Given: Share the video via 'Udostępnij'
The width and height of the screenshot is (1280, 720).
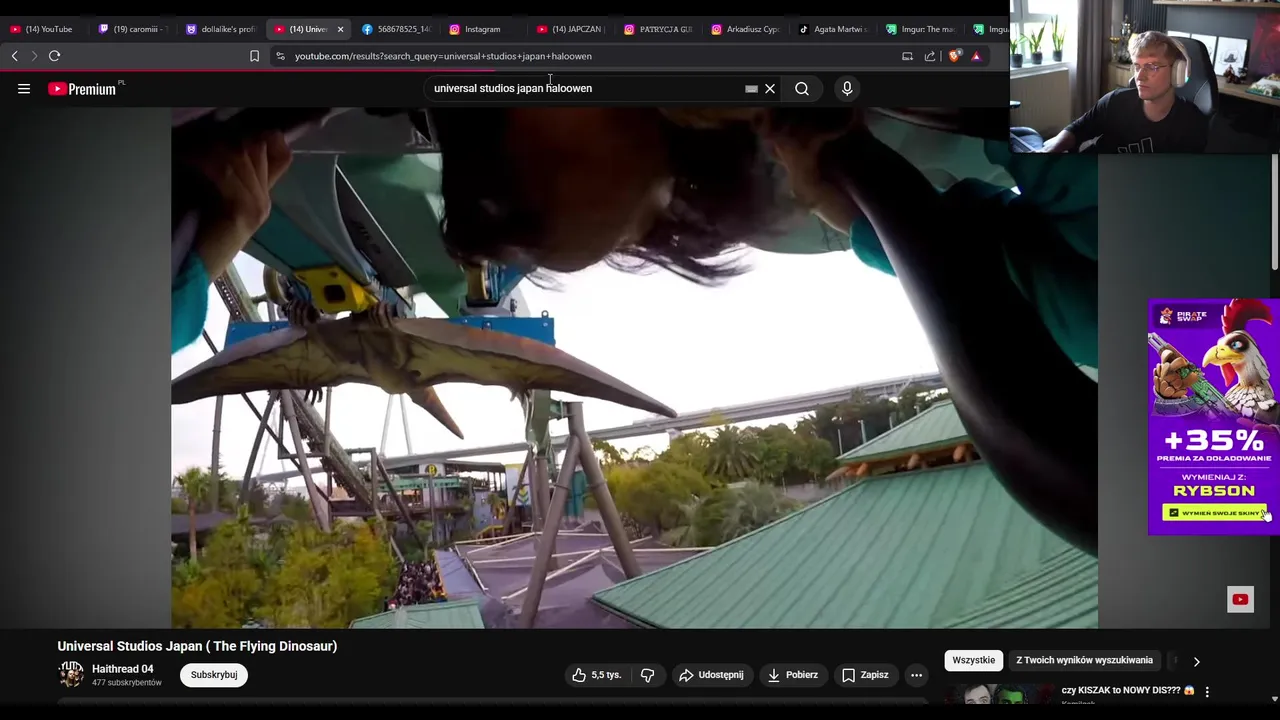Looking at the screenshot, I should pos(711,675).
